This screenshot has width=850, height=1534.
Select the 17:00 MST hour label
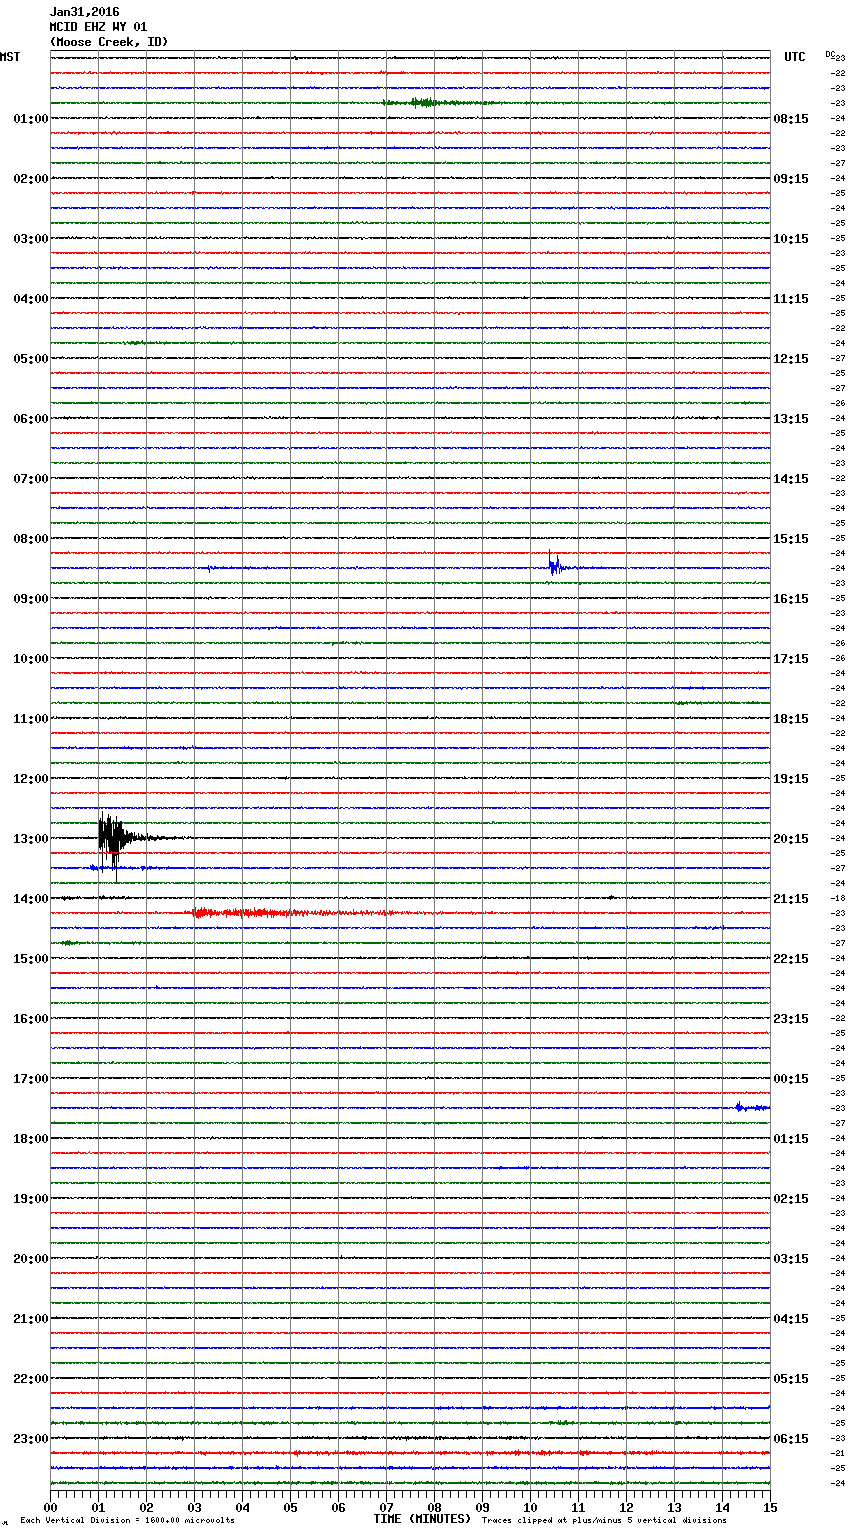click(30, 1079)
